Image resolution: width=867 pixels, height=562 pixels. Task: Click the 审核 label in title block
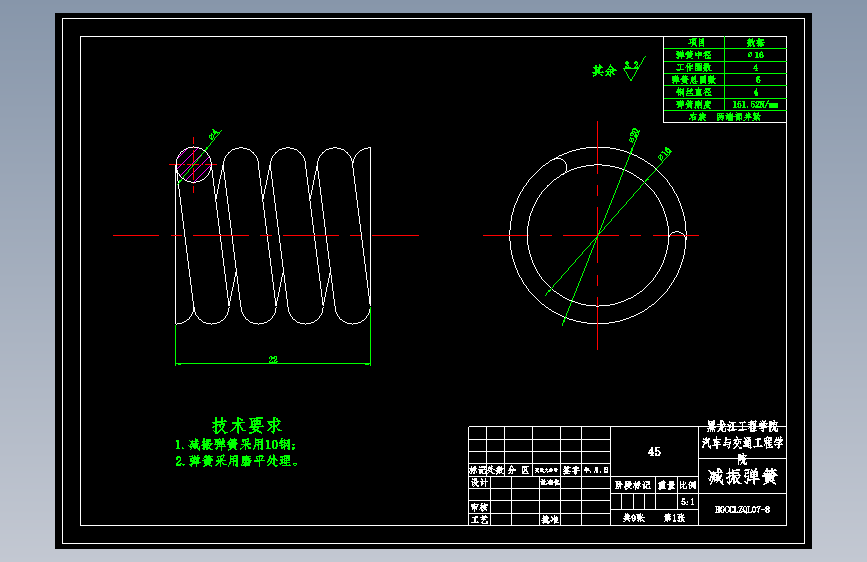(x=479, y=507)
